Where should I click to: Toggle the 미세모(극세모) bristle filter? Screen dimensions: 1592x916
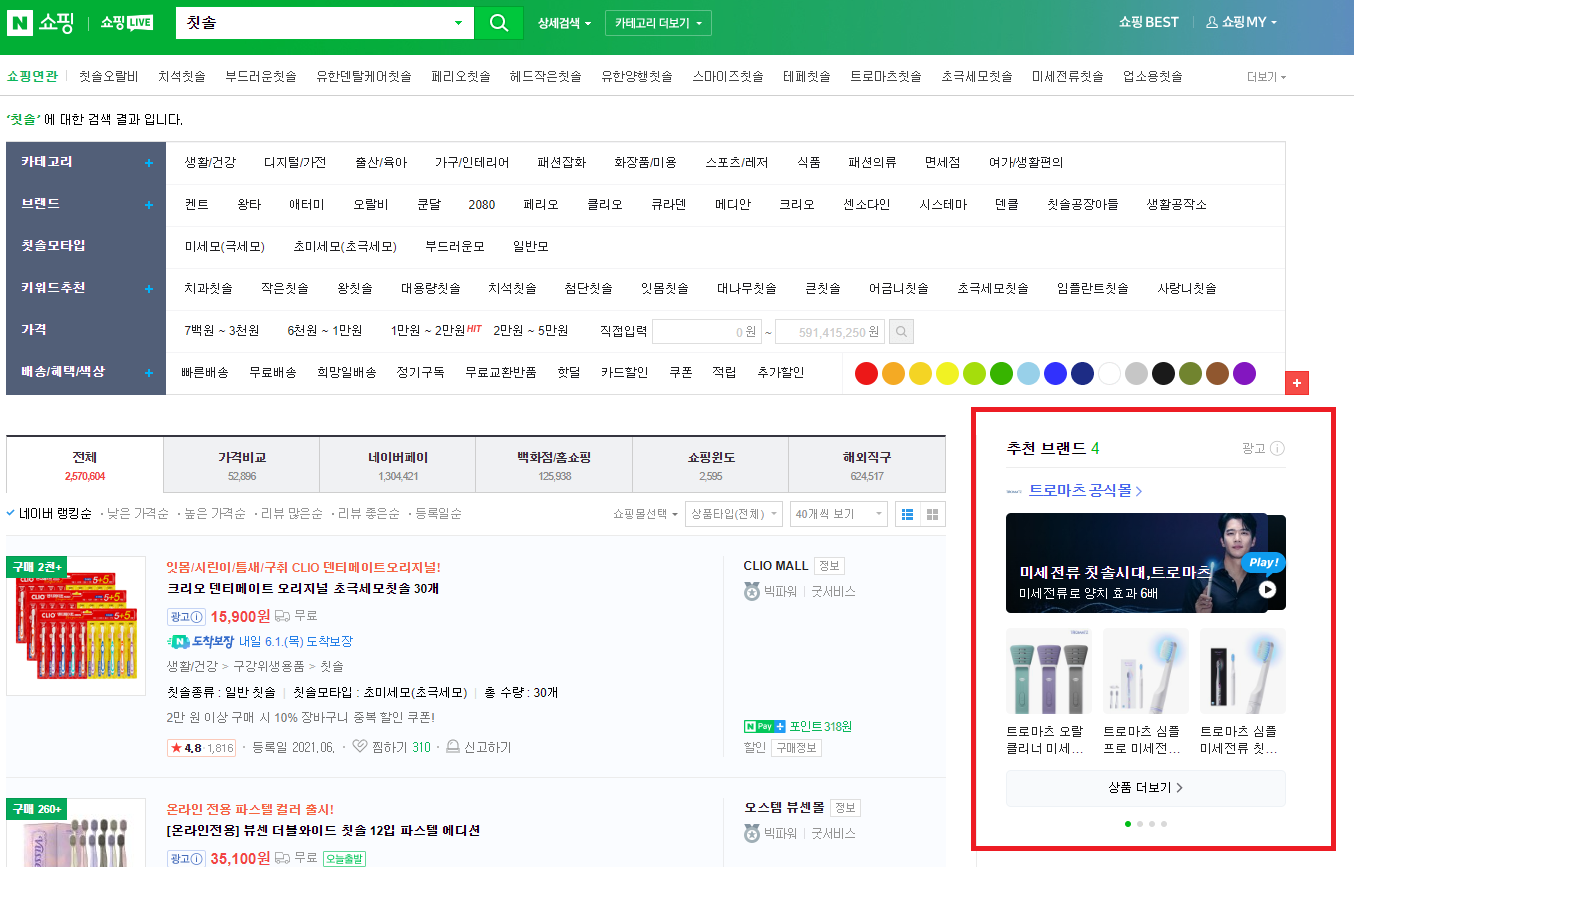pyautogui.click(x=225, y=246)
